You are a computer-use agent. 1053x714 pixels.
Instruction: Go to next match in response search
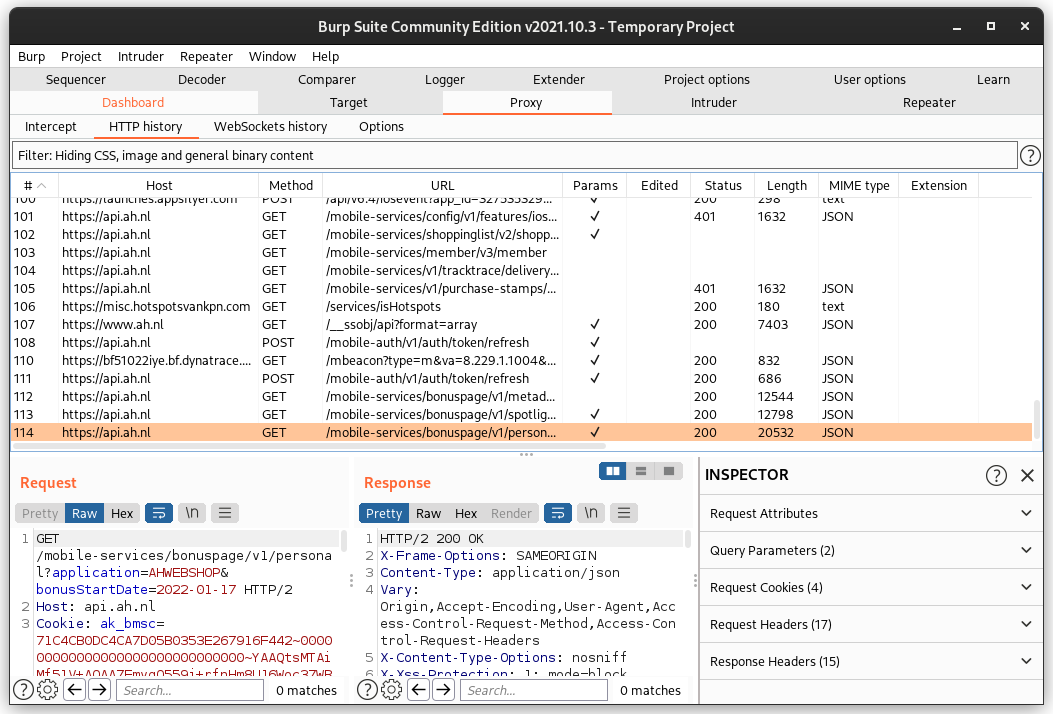coord(443,690)
